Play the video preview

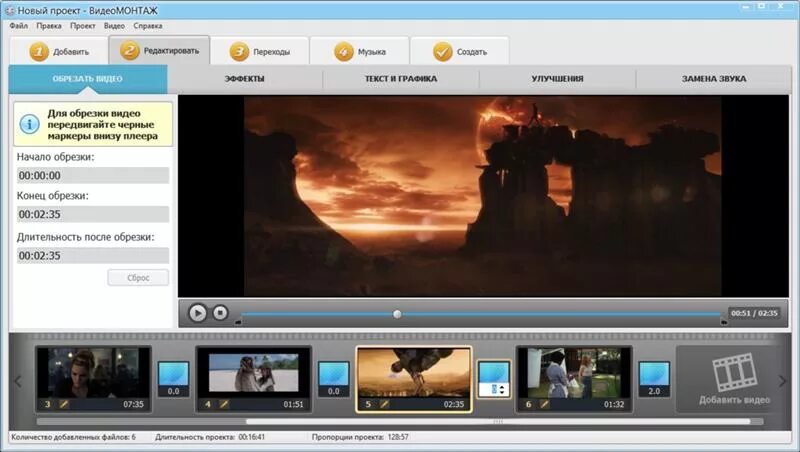[197, 313]
